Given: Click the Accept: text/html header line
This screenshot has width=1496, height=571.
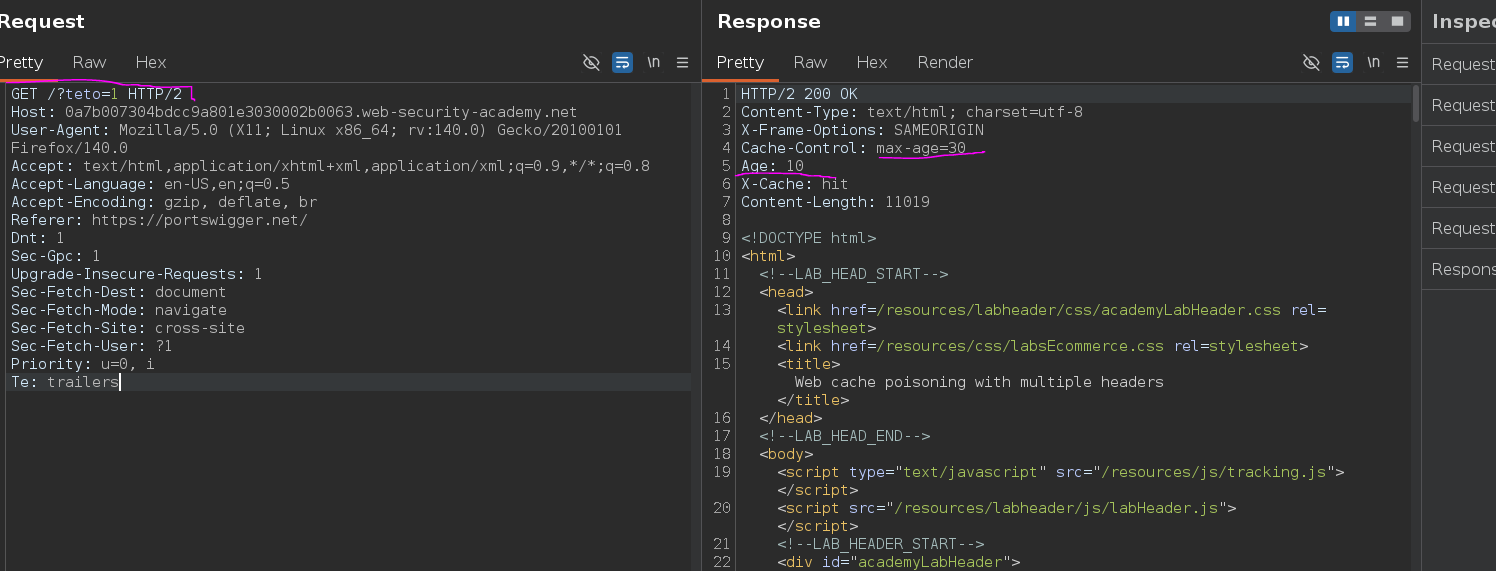Looking at the screenshot, I should click(x=330, y=166).
